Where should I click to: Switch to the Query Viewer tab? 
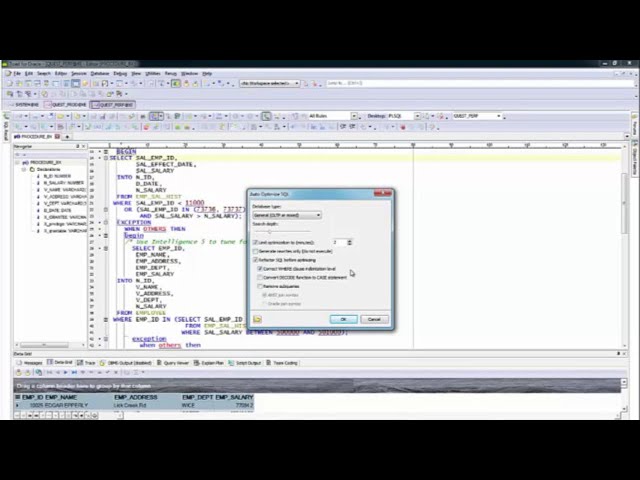tap(173, 363)
